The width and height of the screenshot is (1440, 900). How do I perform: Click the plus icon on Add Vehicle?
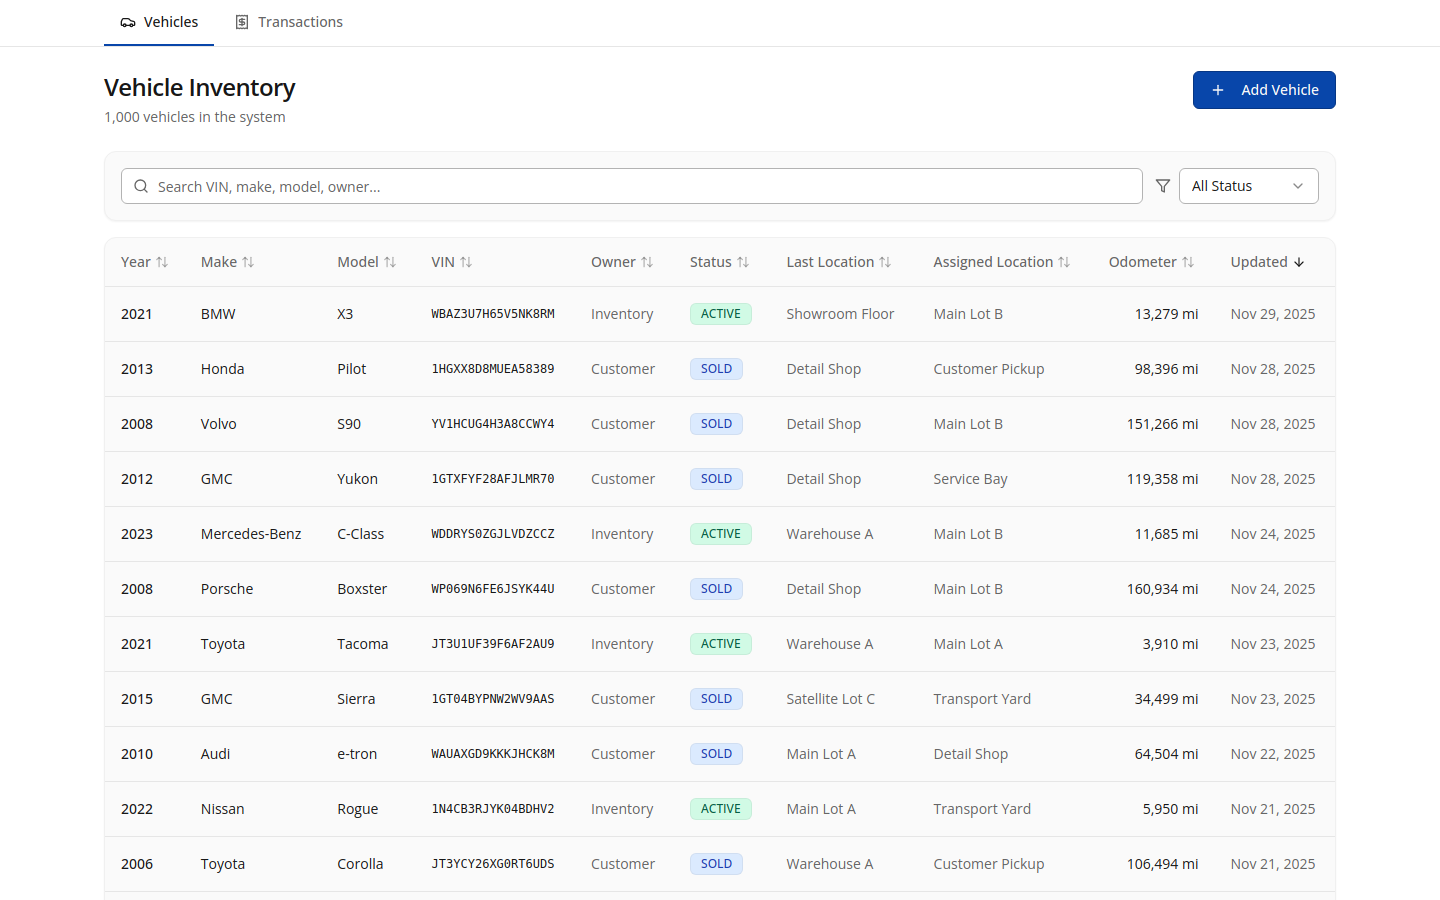pyautogui.click(x=1218, y=90)
